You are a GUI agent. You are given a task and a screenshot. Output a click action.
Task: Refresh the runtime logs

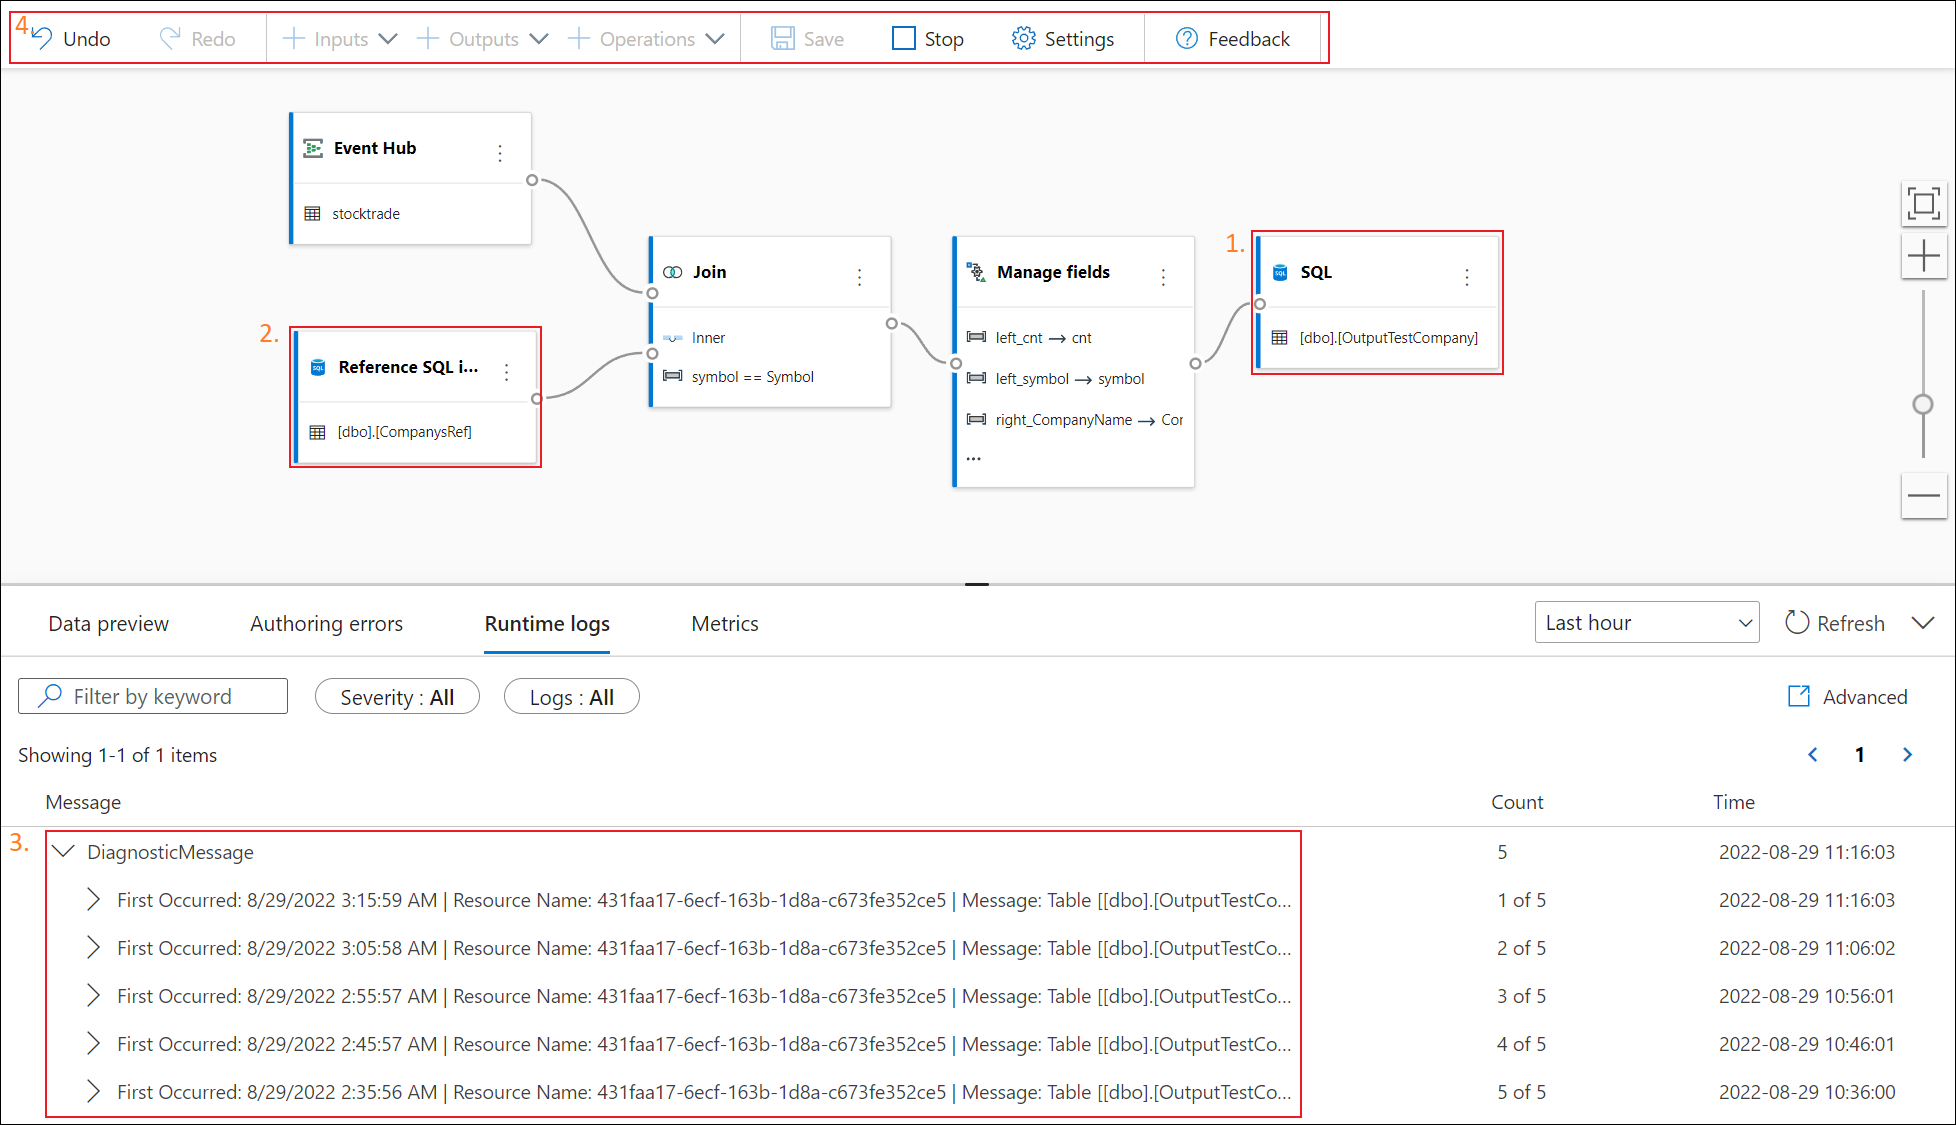[x=1835, y=623]
